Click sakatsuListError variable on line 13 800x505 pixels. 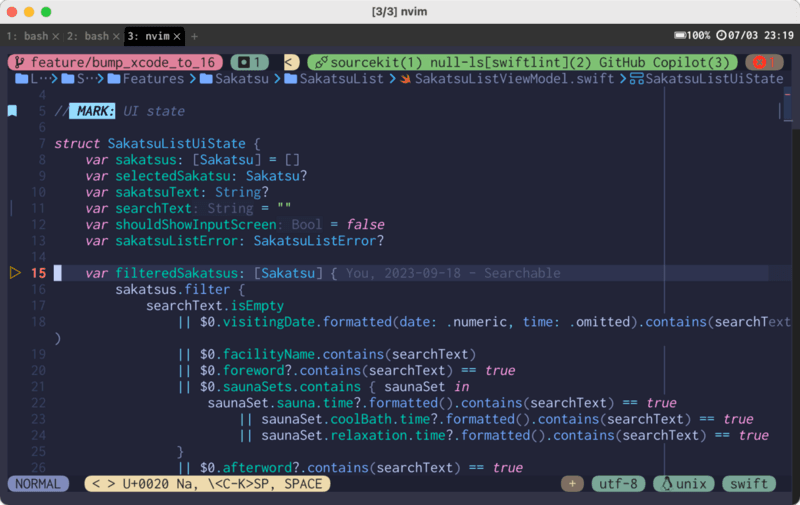pos(176,241)
